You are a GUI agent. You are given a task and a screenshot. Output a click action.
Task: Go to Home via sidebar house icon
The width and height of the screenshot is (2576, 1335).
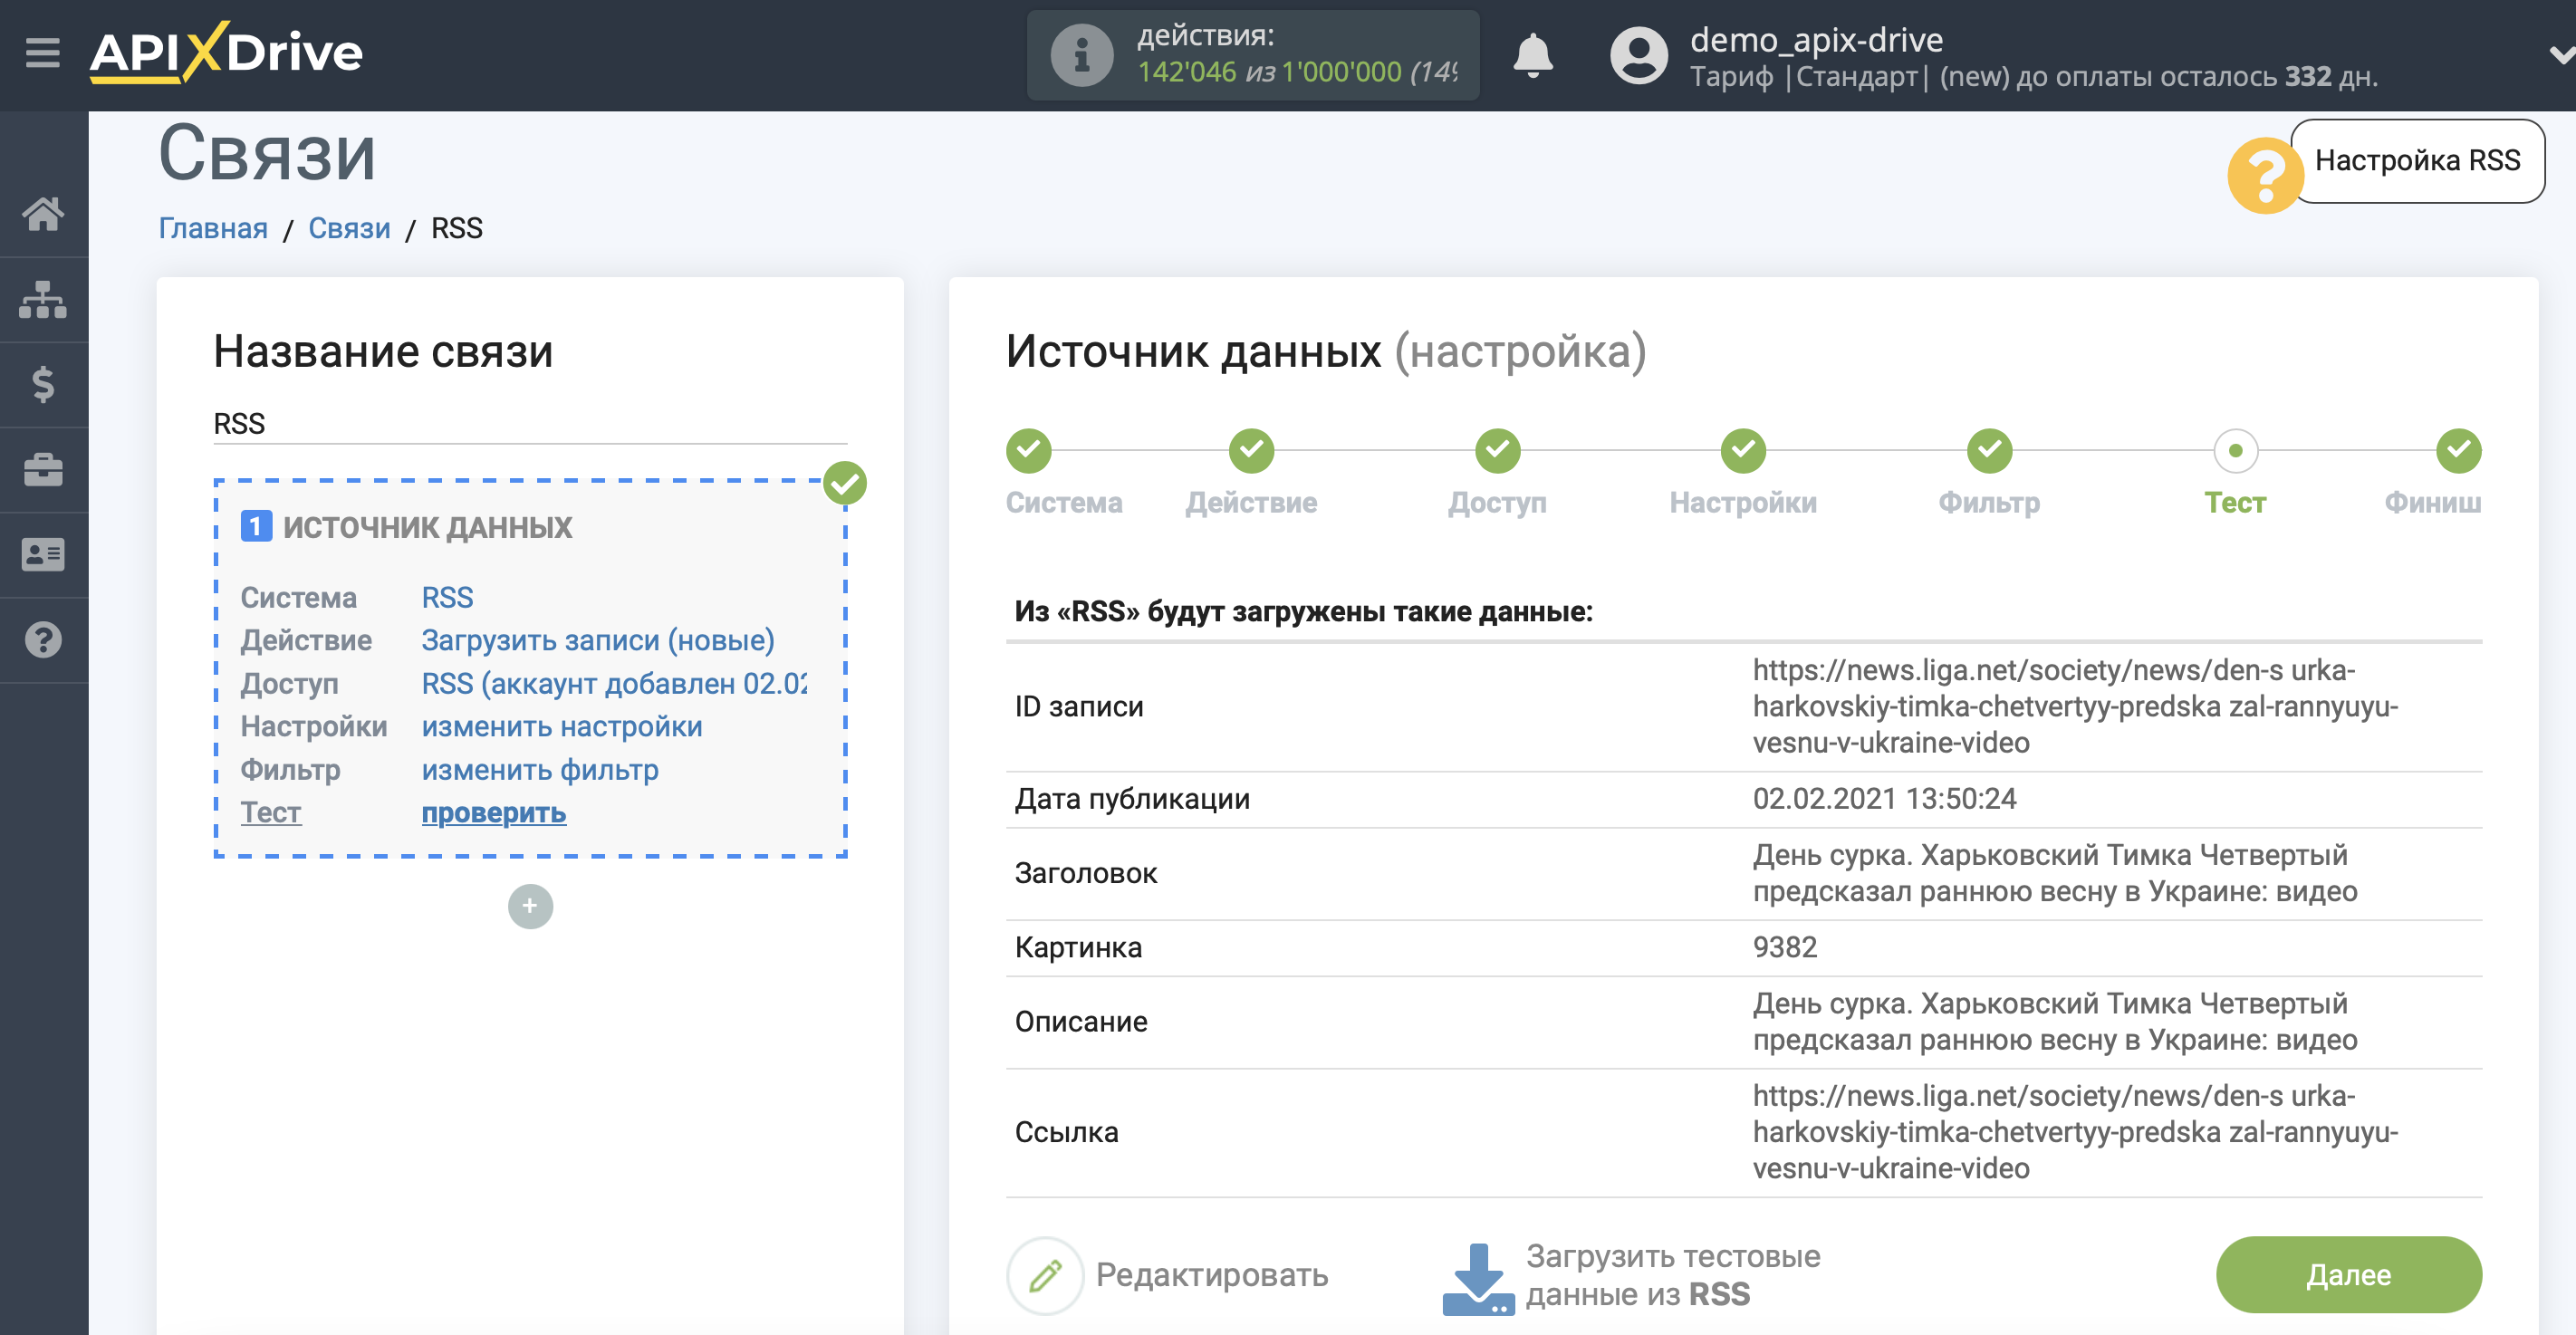tap(43, 213)
